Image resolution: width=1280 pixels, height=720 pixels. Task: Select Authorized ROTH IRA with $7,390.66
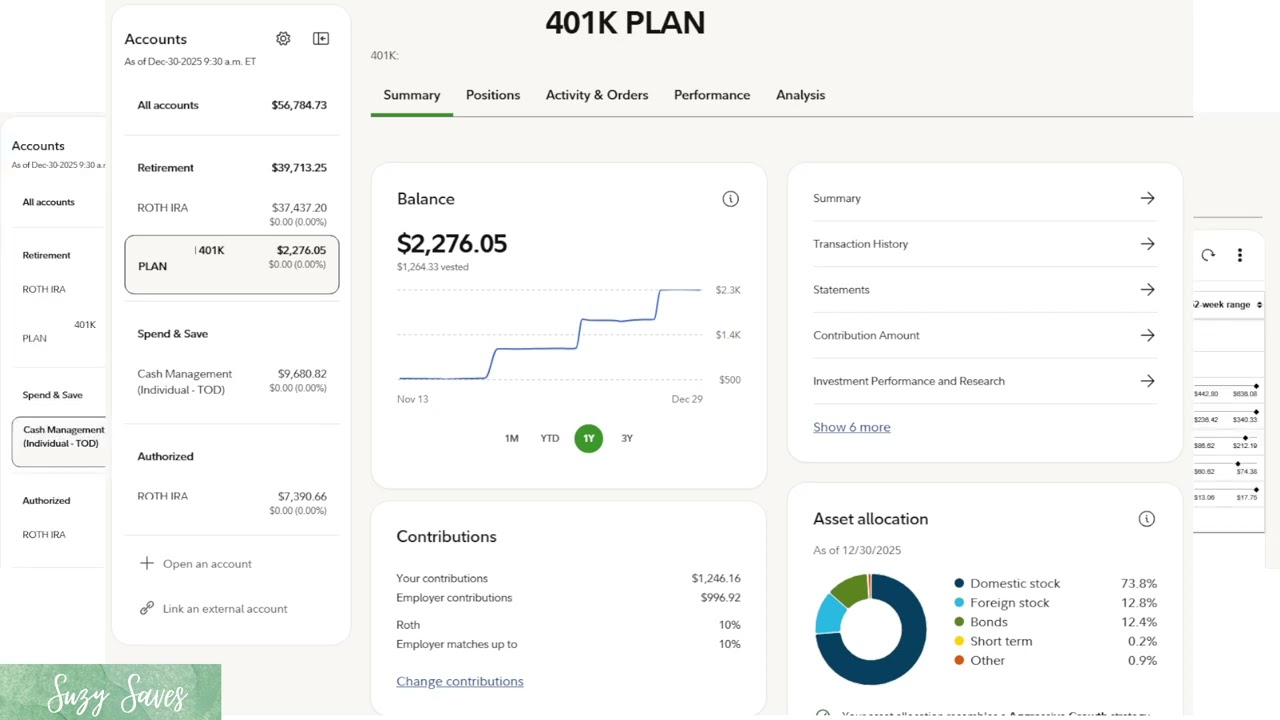[232, 502]
